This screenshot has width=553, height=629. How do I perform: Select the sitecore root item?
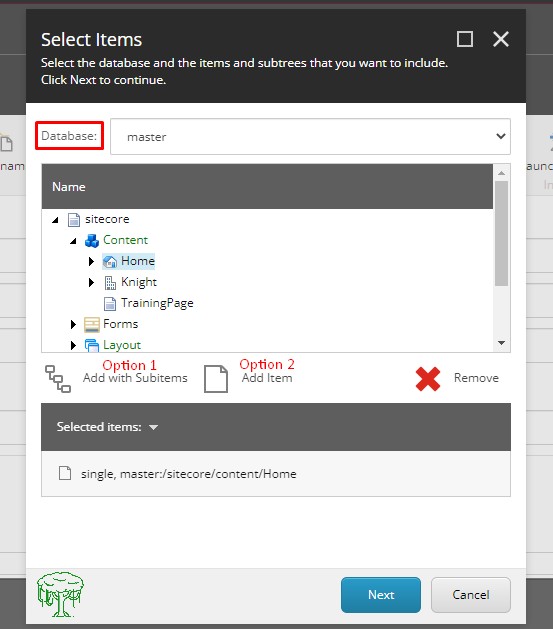click(107, 219)
